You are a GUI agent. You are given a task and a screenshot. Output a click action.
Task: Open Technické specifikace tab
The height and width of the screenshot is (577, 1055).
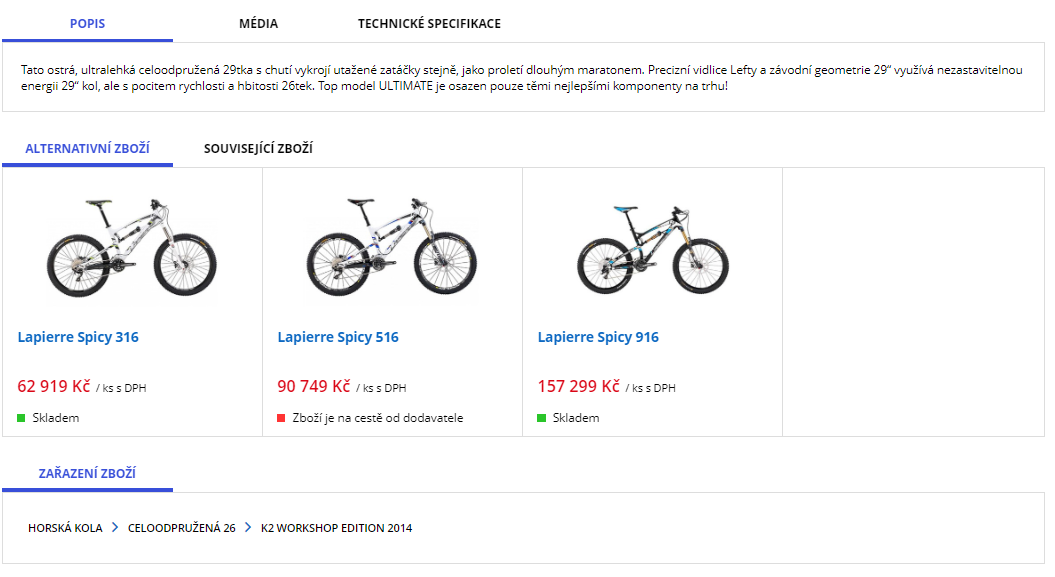tap(429, 24)
